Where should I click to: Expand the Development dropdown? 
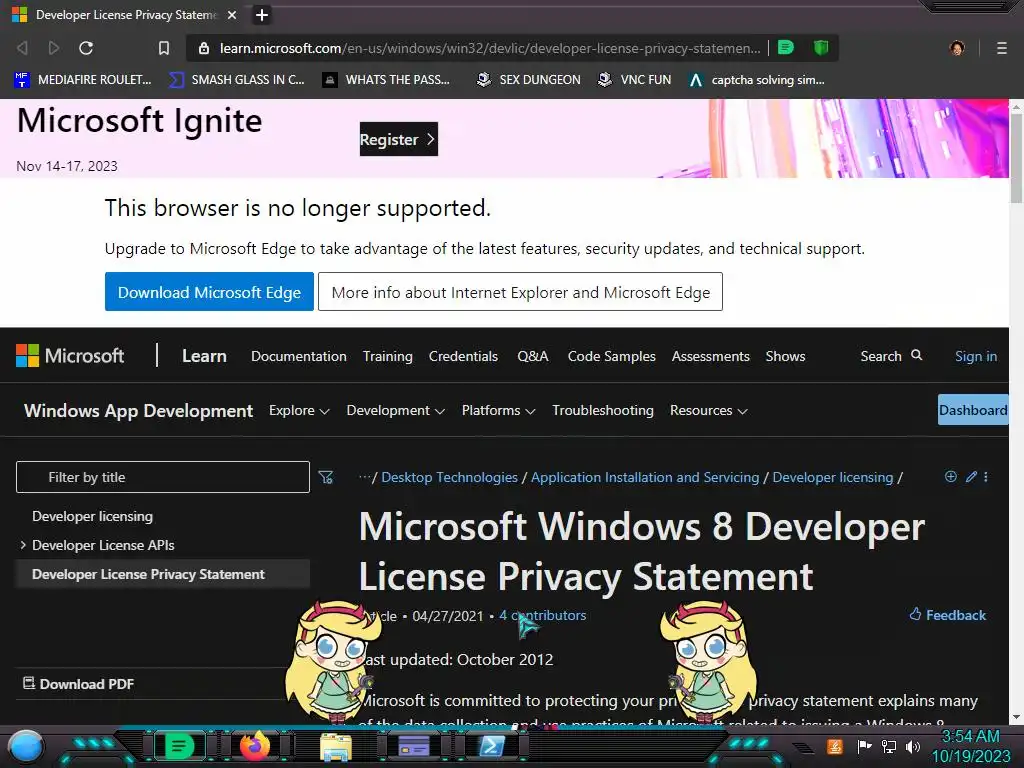396,410
